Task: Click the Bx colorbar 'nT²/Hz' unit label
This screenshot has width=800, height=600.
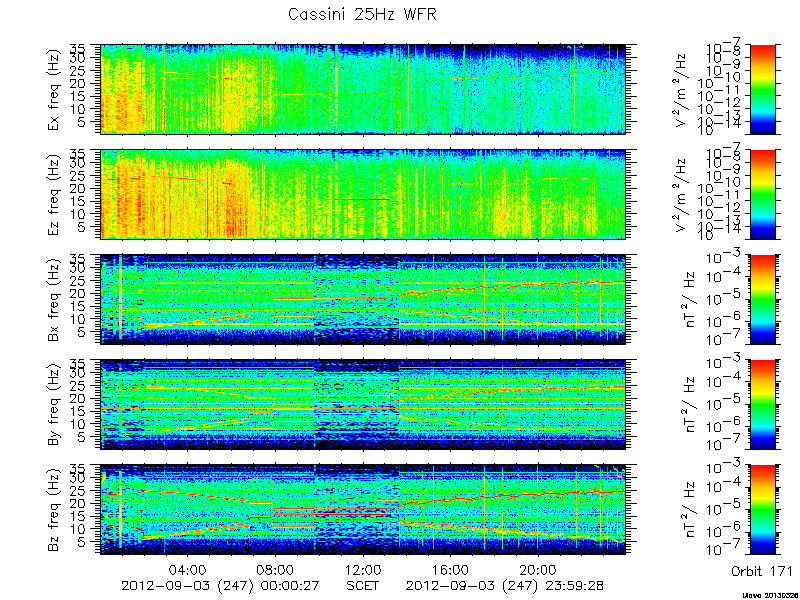Action: (x=692, y=300)
